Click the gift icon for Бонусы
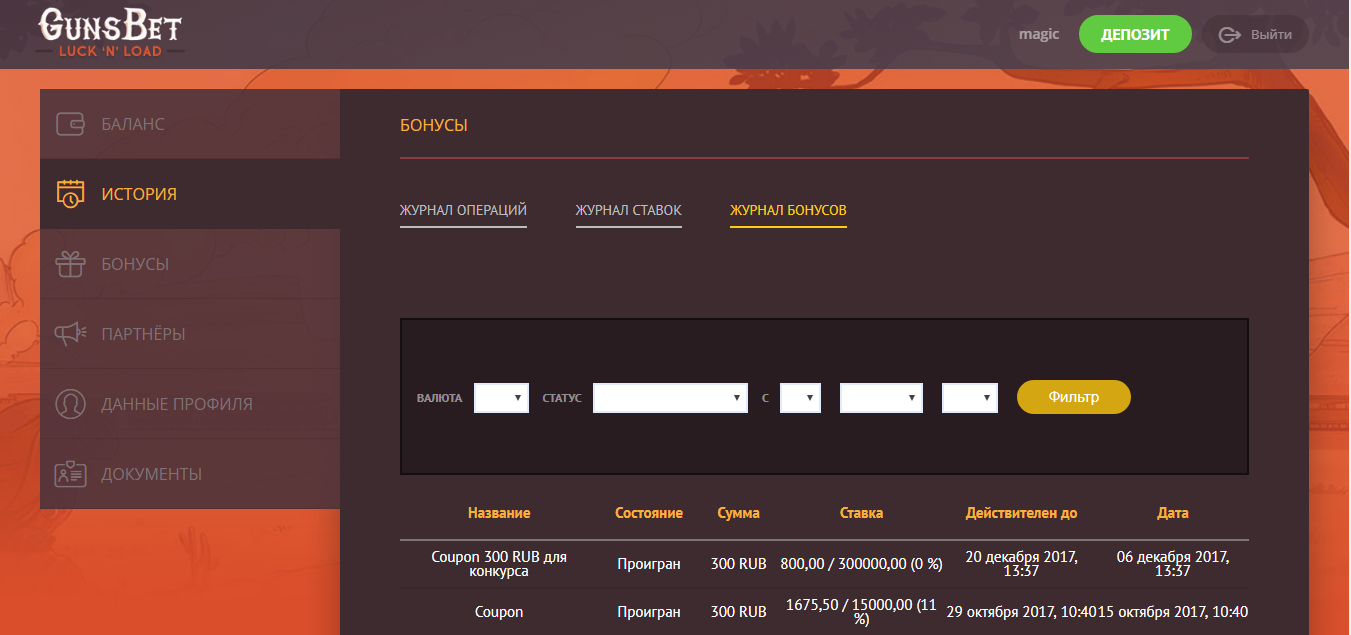 pyautogui.click(x=69, y=263)
